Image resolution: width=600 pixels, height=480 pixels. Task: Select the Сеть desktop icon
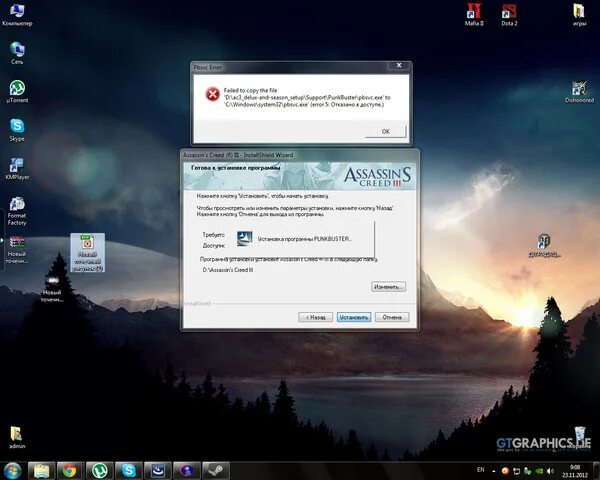(x=17, y=53)
